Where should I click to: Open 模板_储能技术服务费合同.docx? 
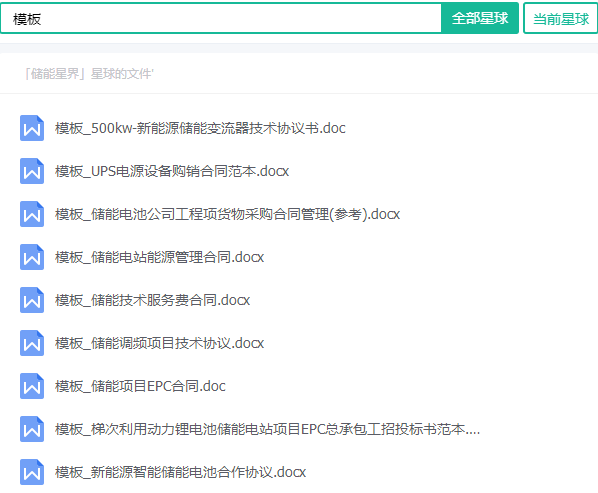[x=153, y=300]
